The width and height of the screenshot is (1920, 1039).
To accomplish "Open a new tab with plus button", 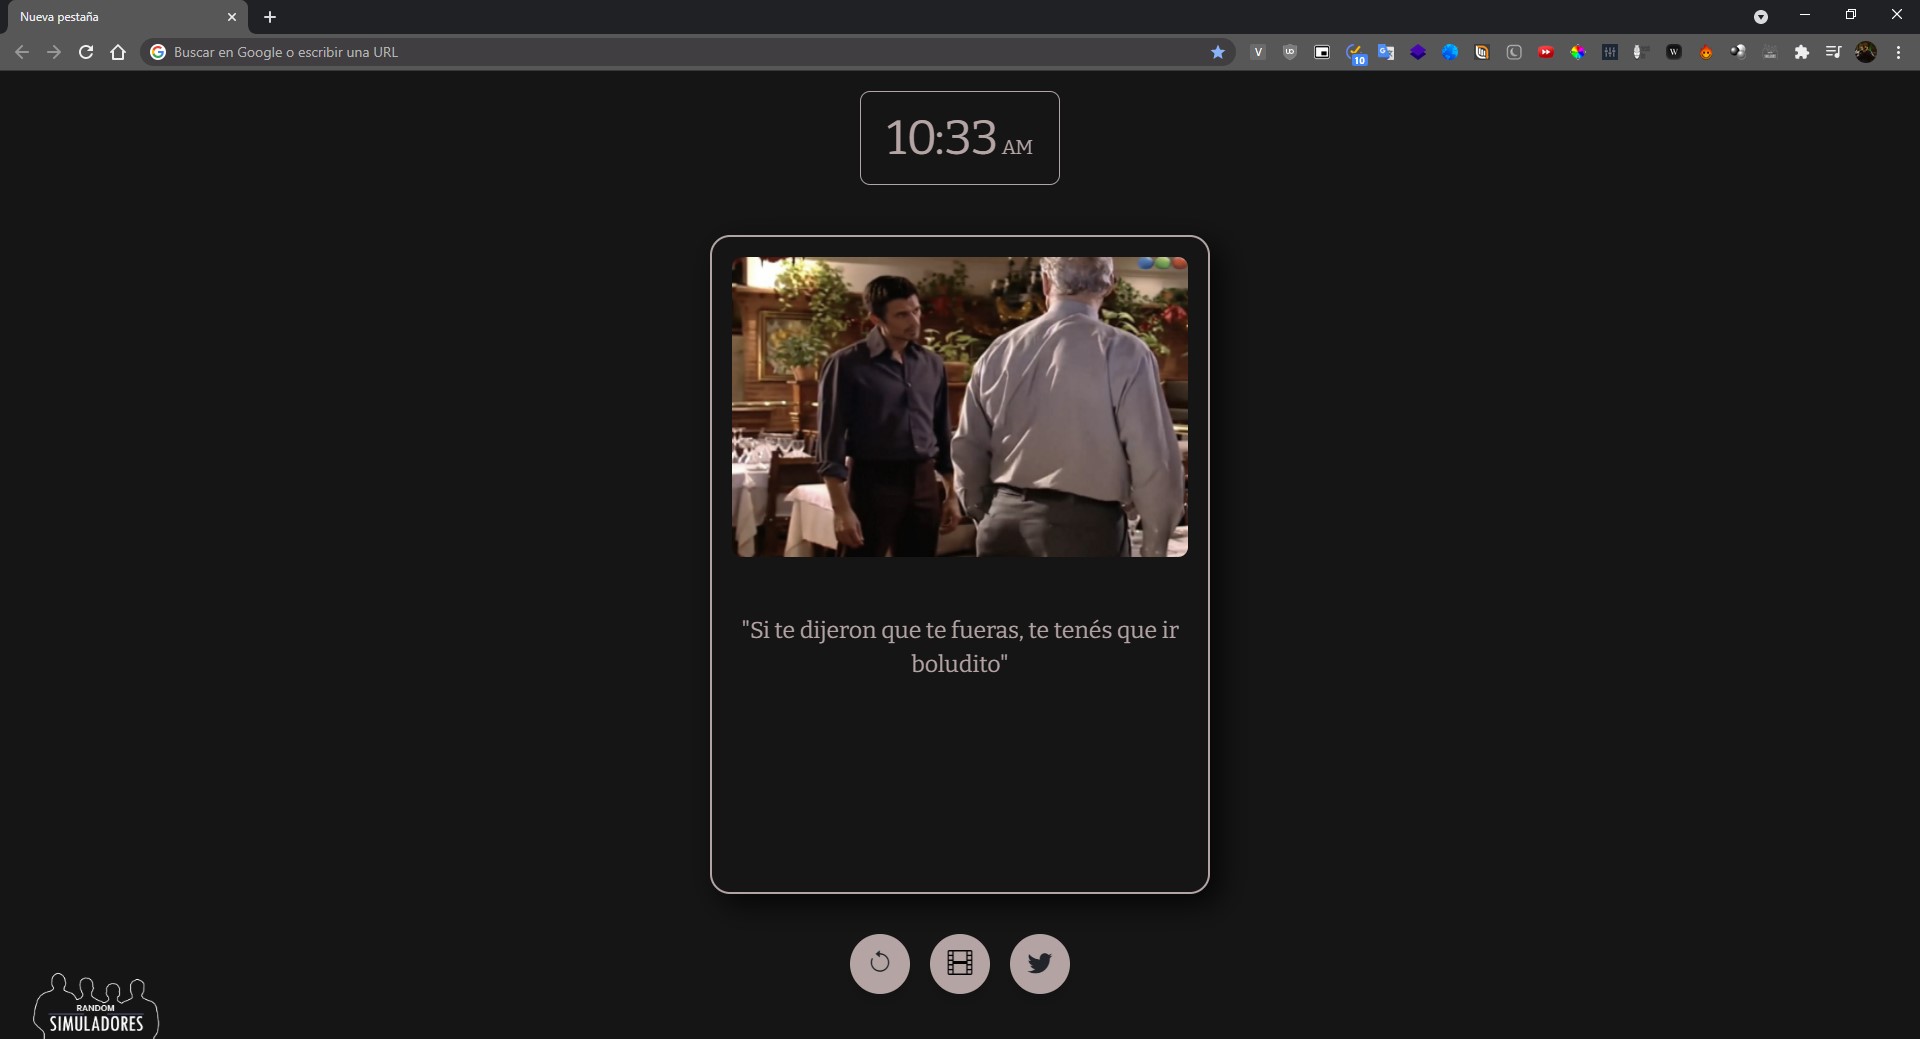I will (270, 17).
